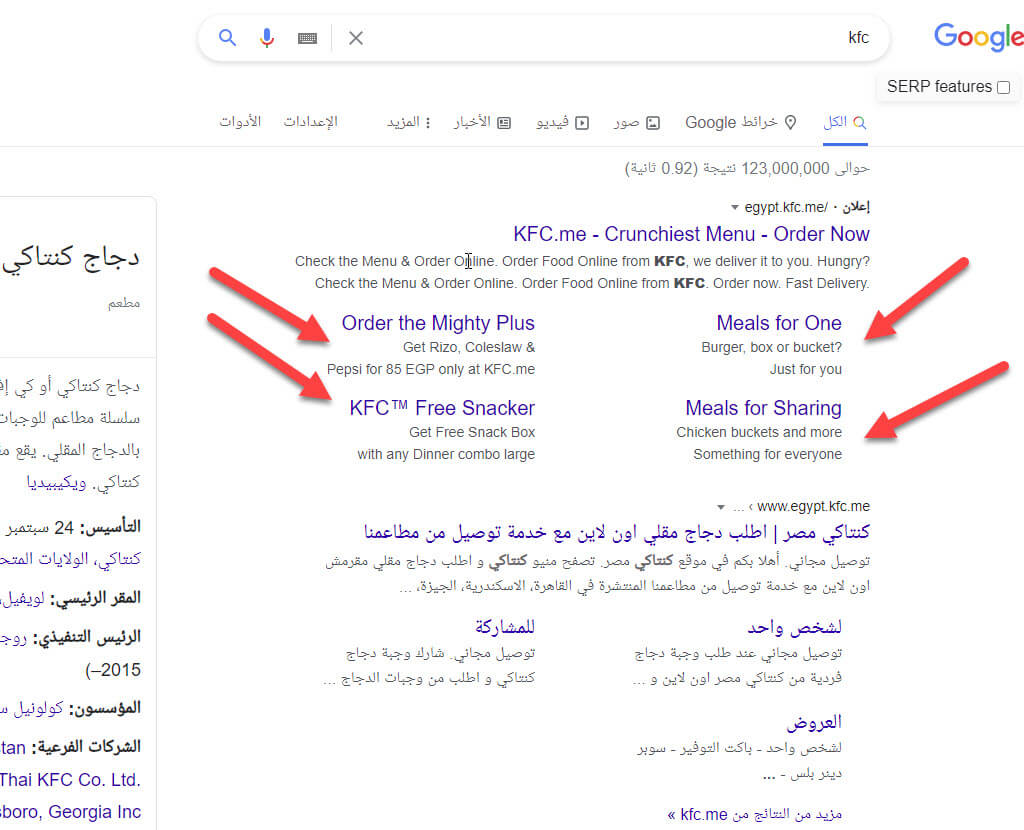
Task: Open the Meals for Sharing sitelink
Action: coord(763,408)
